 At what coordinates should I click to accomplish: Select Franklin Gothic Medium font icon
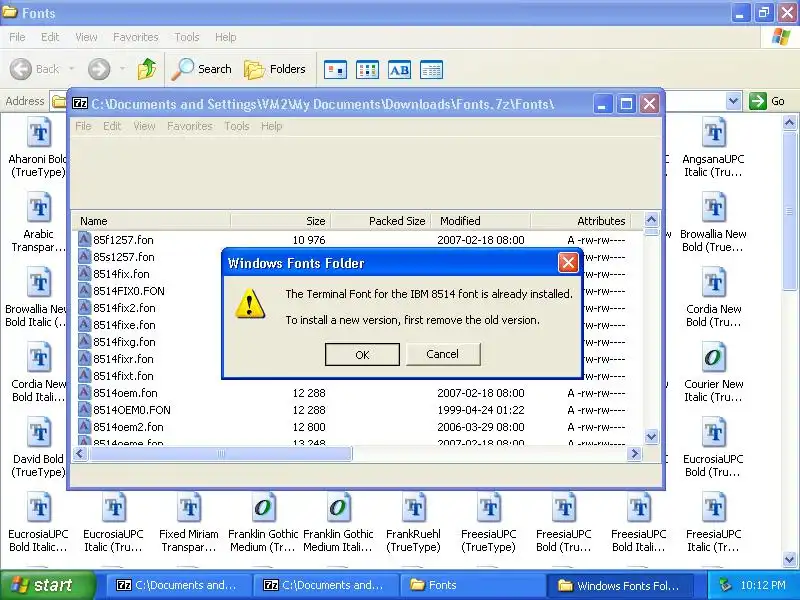click(x=263, y=508)
